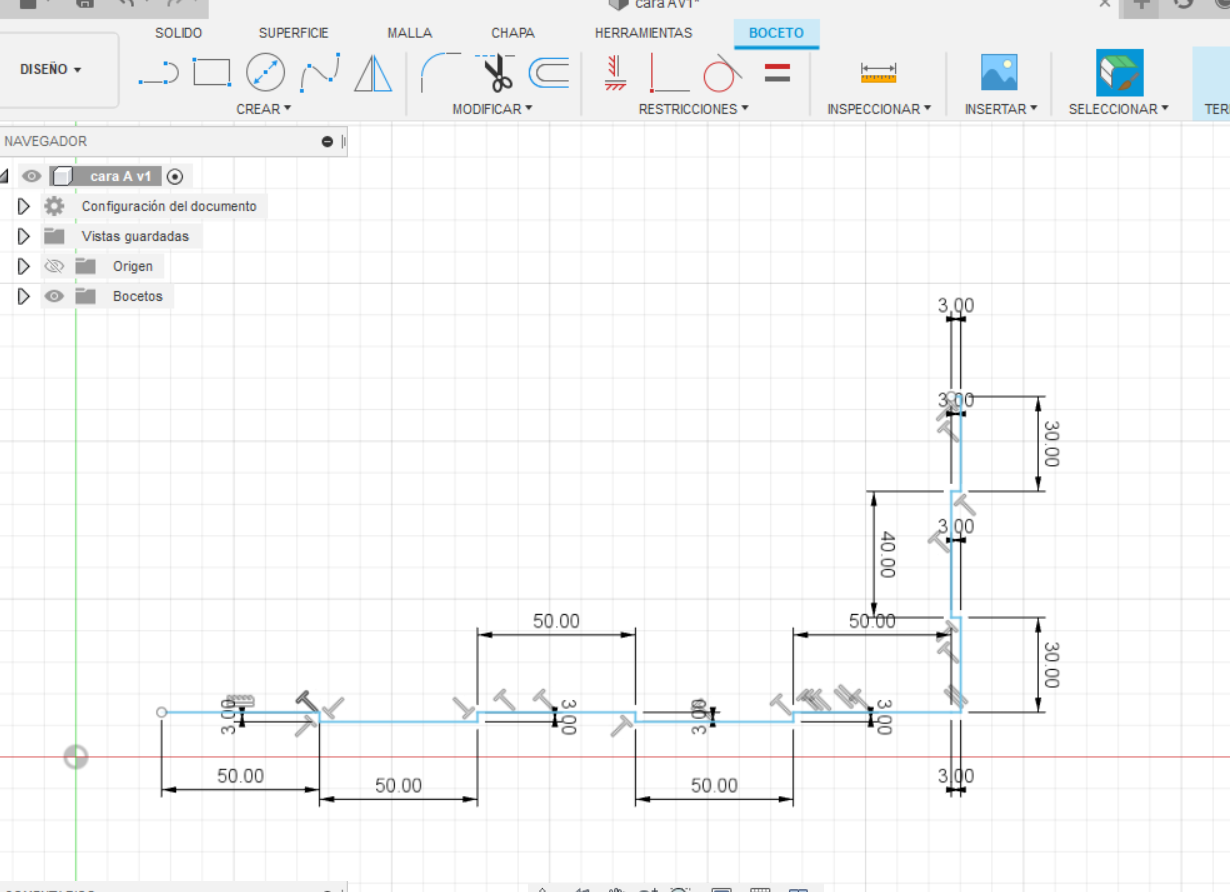The height and width of the screenshot is (892, 1230).
Task: Select the cara A v1 label
Action: tap(120, 176)
